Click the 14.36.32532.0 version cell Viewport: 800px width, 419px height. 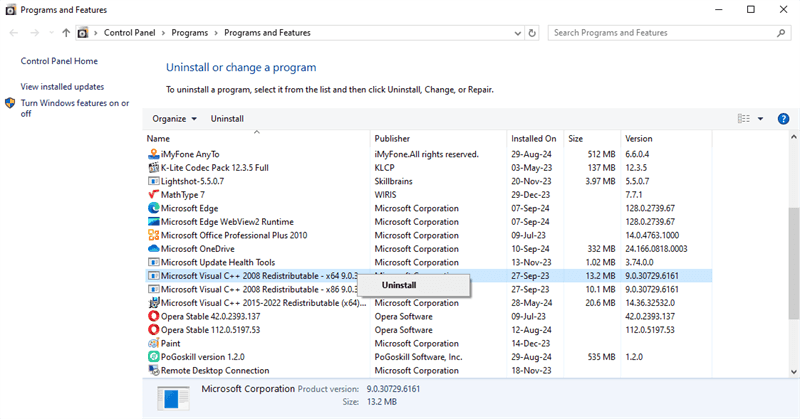pos(649,303)
